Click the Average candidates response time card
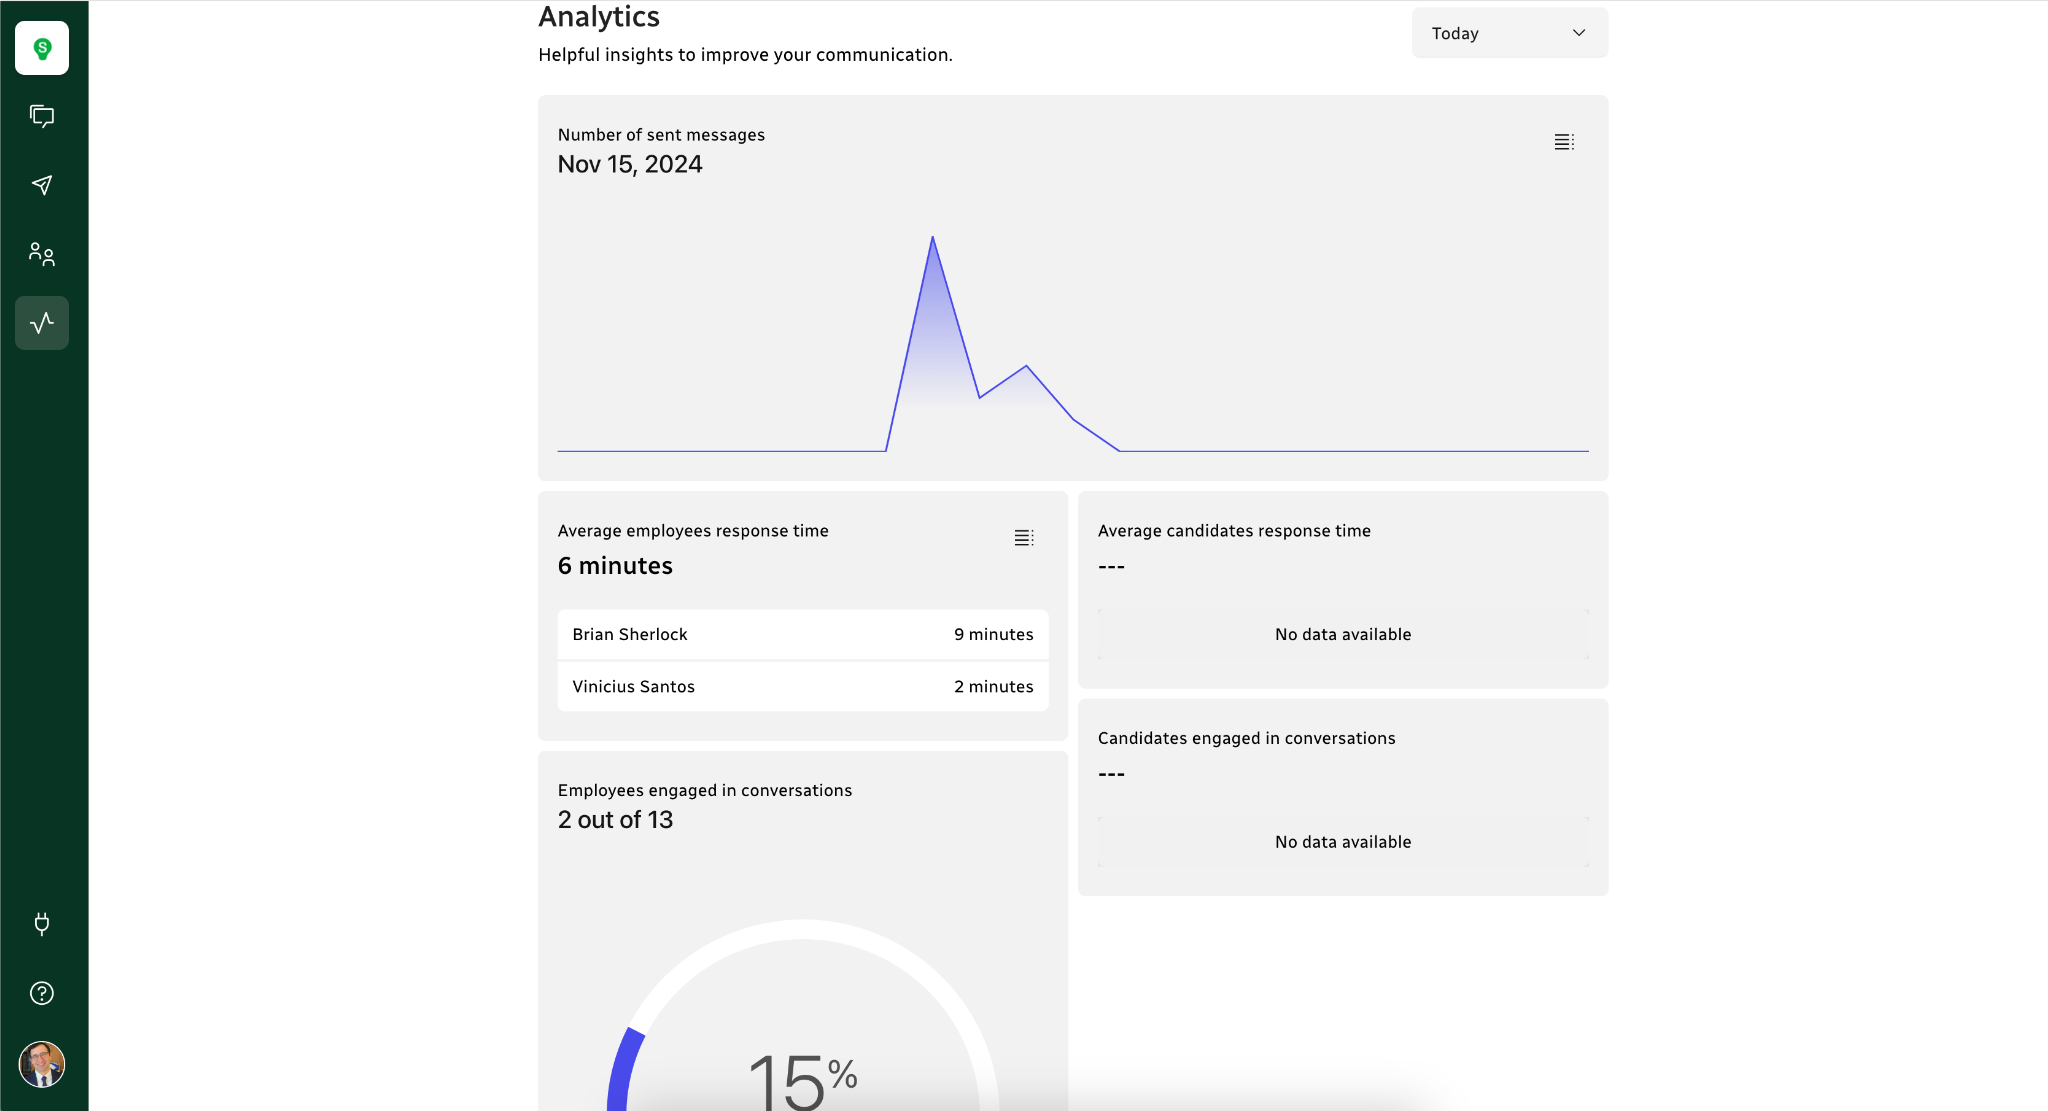 1342,589
